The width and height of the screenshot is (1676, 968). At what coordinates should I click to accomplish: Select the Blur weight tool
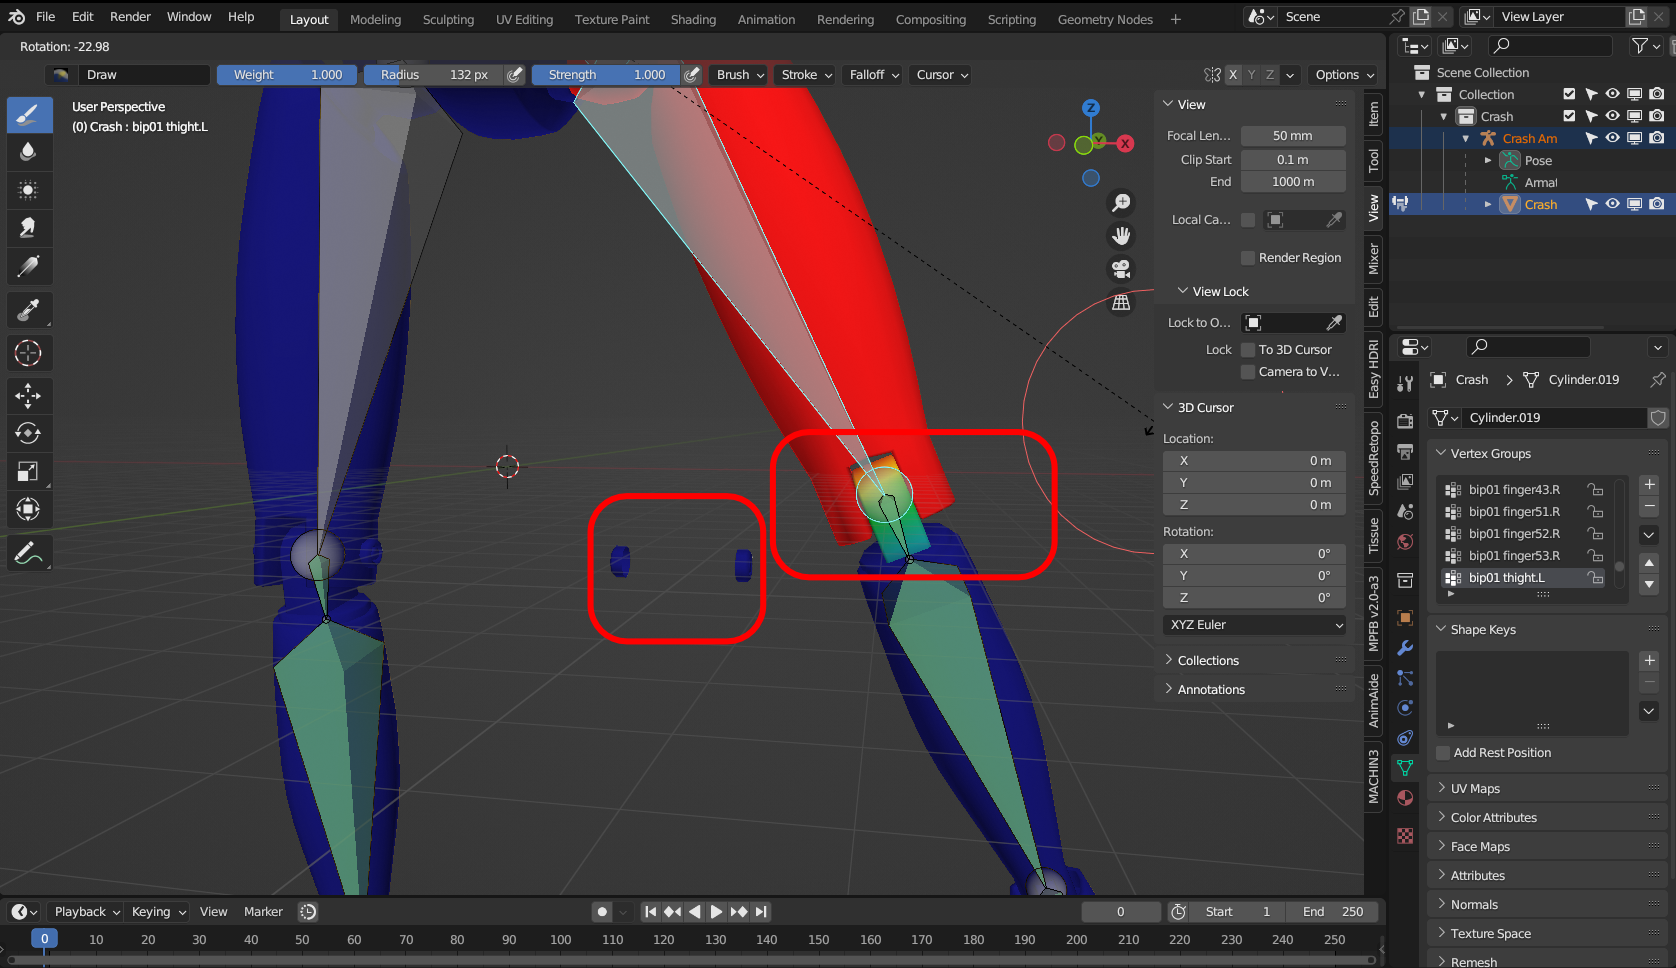tap(29, 152)
